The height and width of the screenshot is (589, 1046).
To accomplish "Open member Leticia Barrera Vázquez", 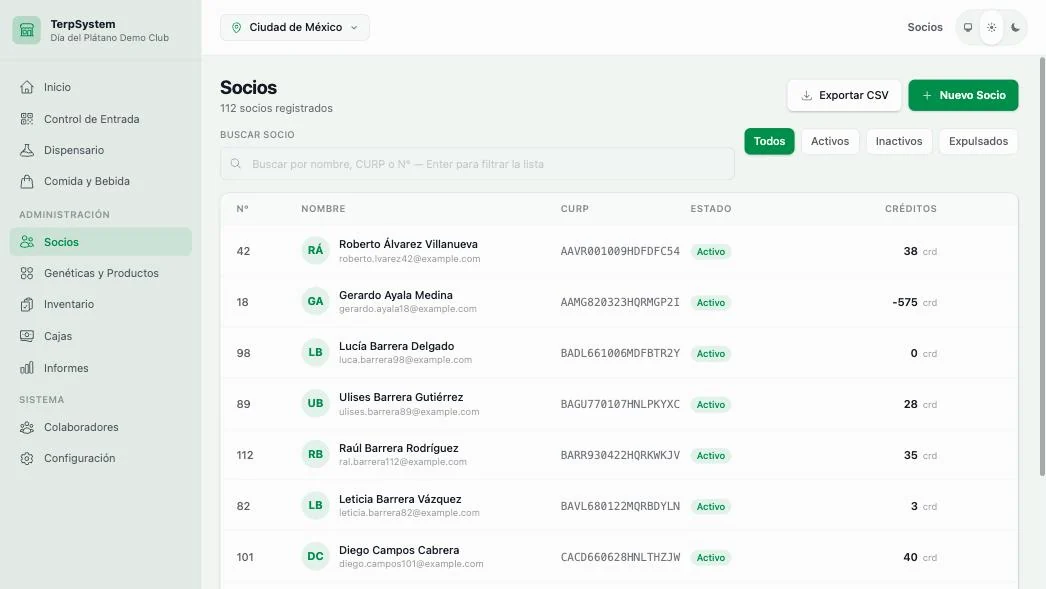I will coord(400,499).
